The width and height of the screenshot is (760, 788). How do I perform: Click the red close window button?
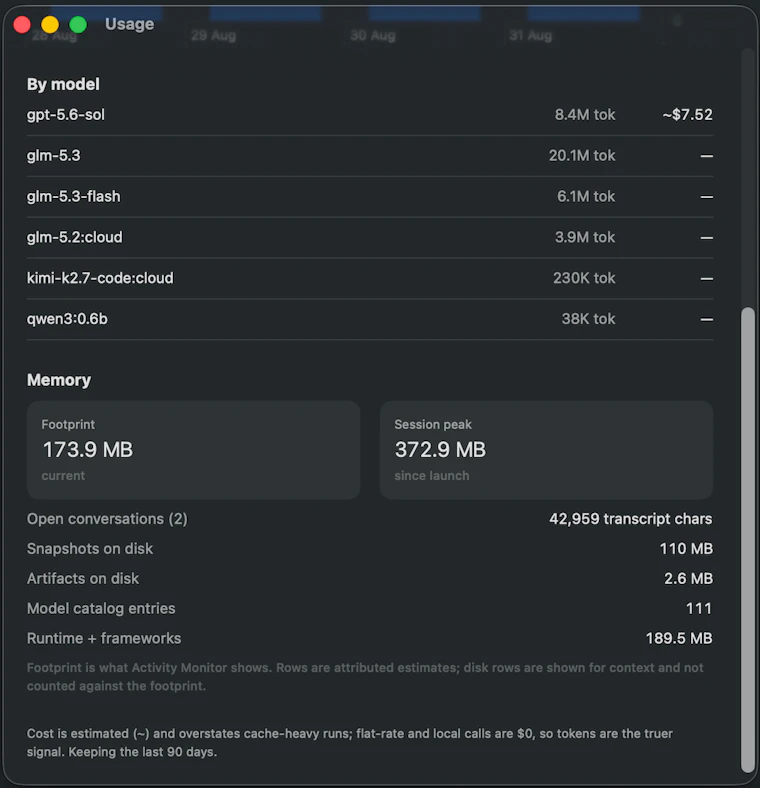pos(22,24)
